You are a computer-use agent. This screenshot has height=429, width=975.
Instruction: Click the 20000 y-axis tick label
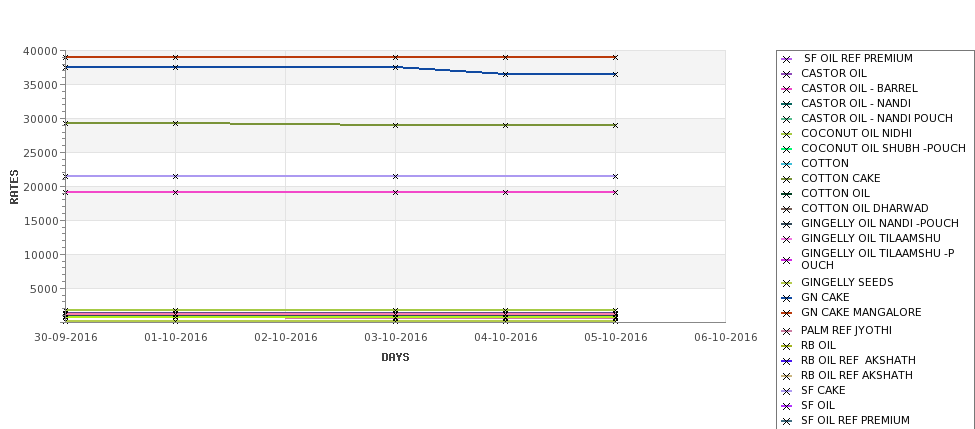pyautogui.click(x=44, y=187)
